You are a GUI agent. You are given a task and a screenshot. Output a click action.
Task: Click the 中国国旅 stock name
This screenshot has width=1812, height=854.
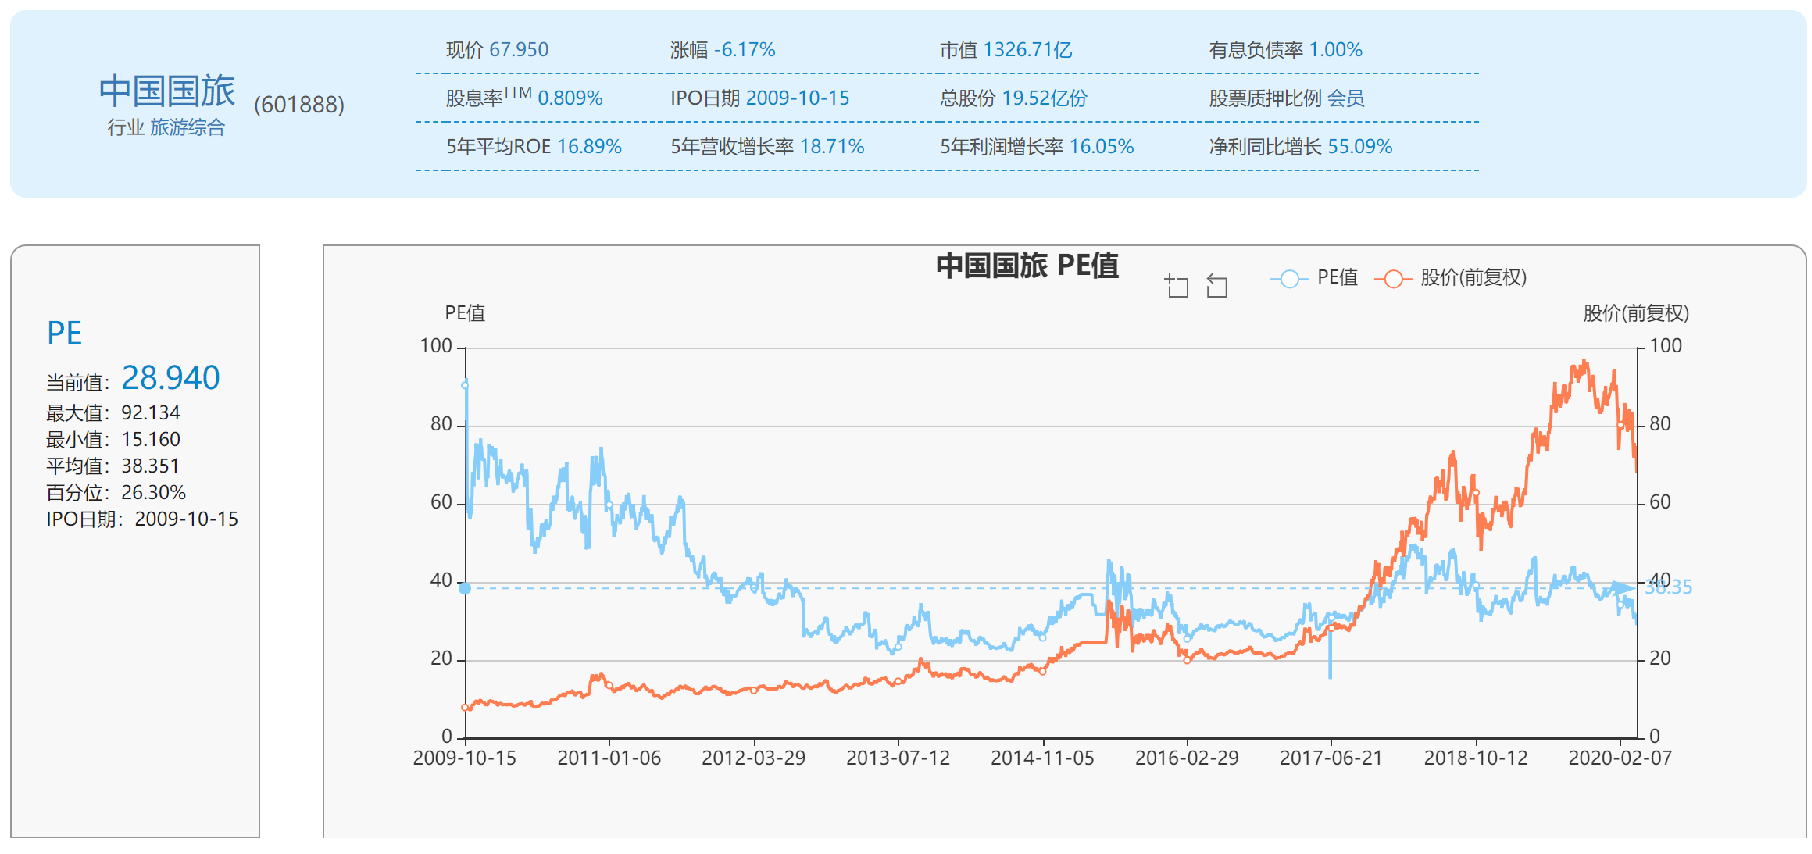point(167,91)
